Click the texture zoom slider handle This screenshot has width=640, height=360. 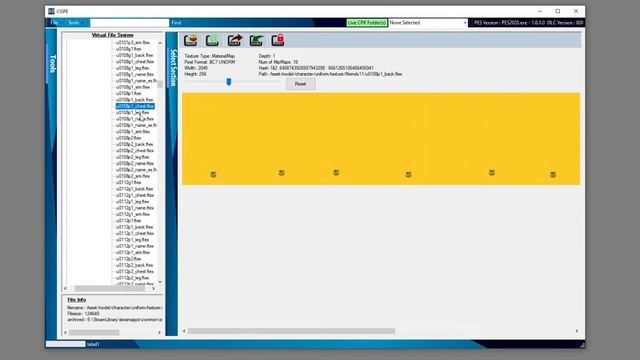pos(229,82)
